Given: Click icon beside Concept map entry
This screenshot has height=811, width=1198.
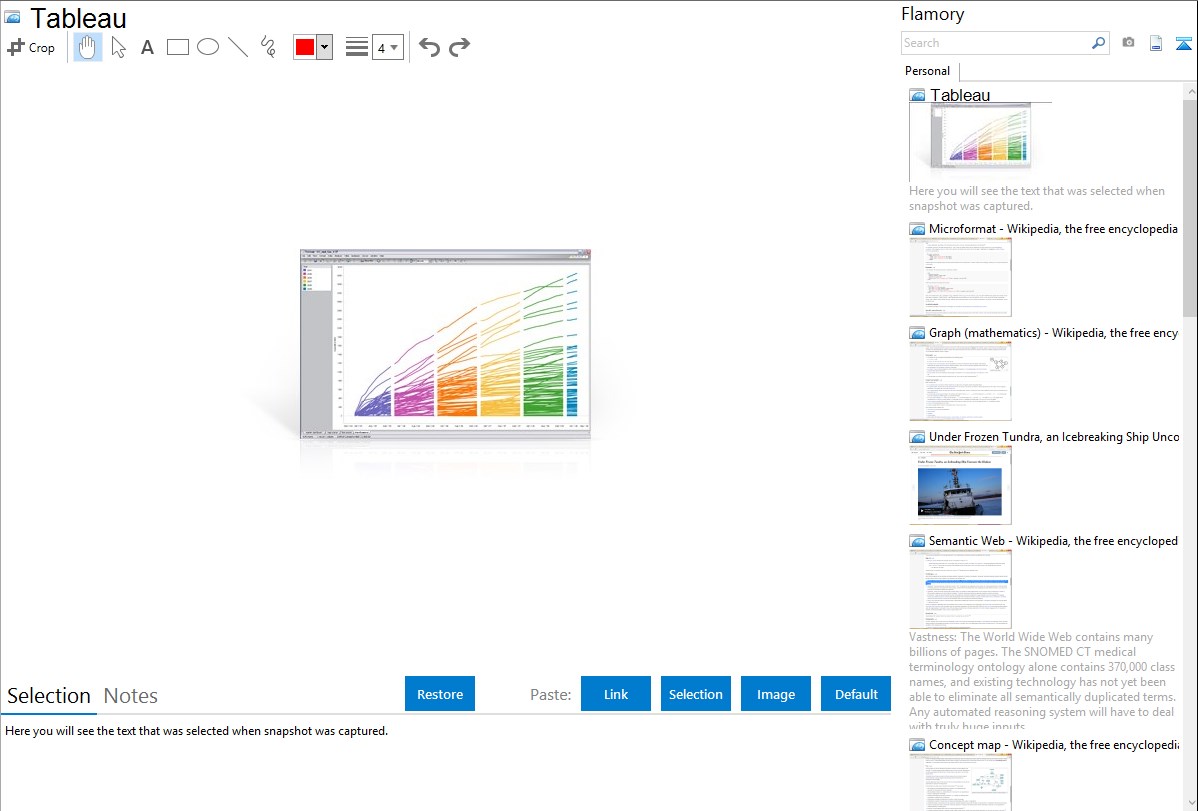Looking at the screenshot, I should click(x=917, y=744).
